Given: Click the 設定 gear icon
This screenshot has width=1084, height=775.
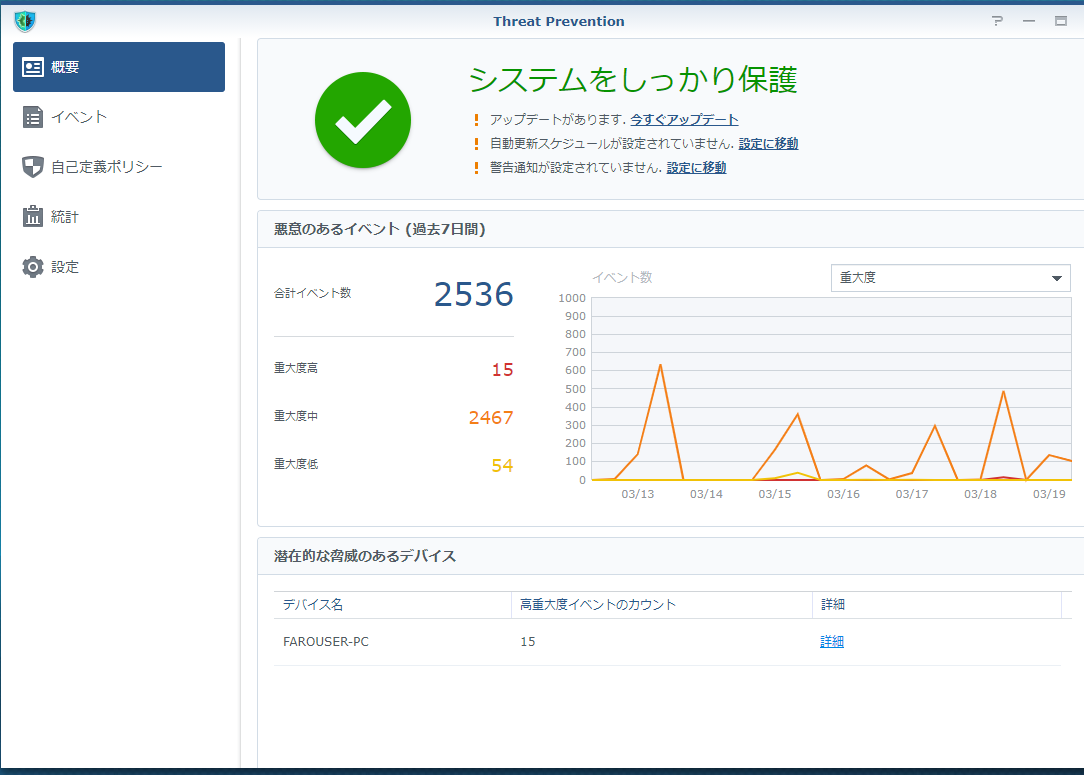Looking at the screenshot, I should [x=33, y=267].
